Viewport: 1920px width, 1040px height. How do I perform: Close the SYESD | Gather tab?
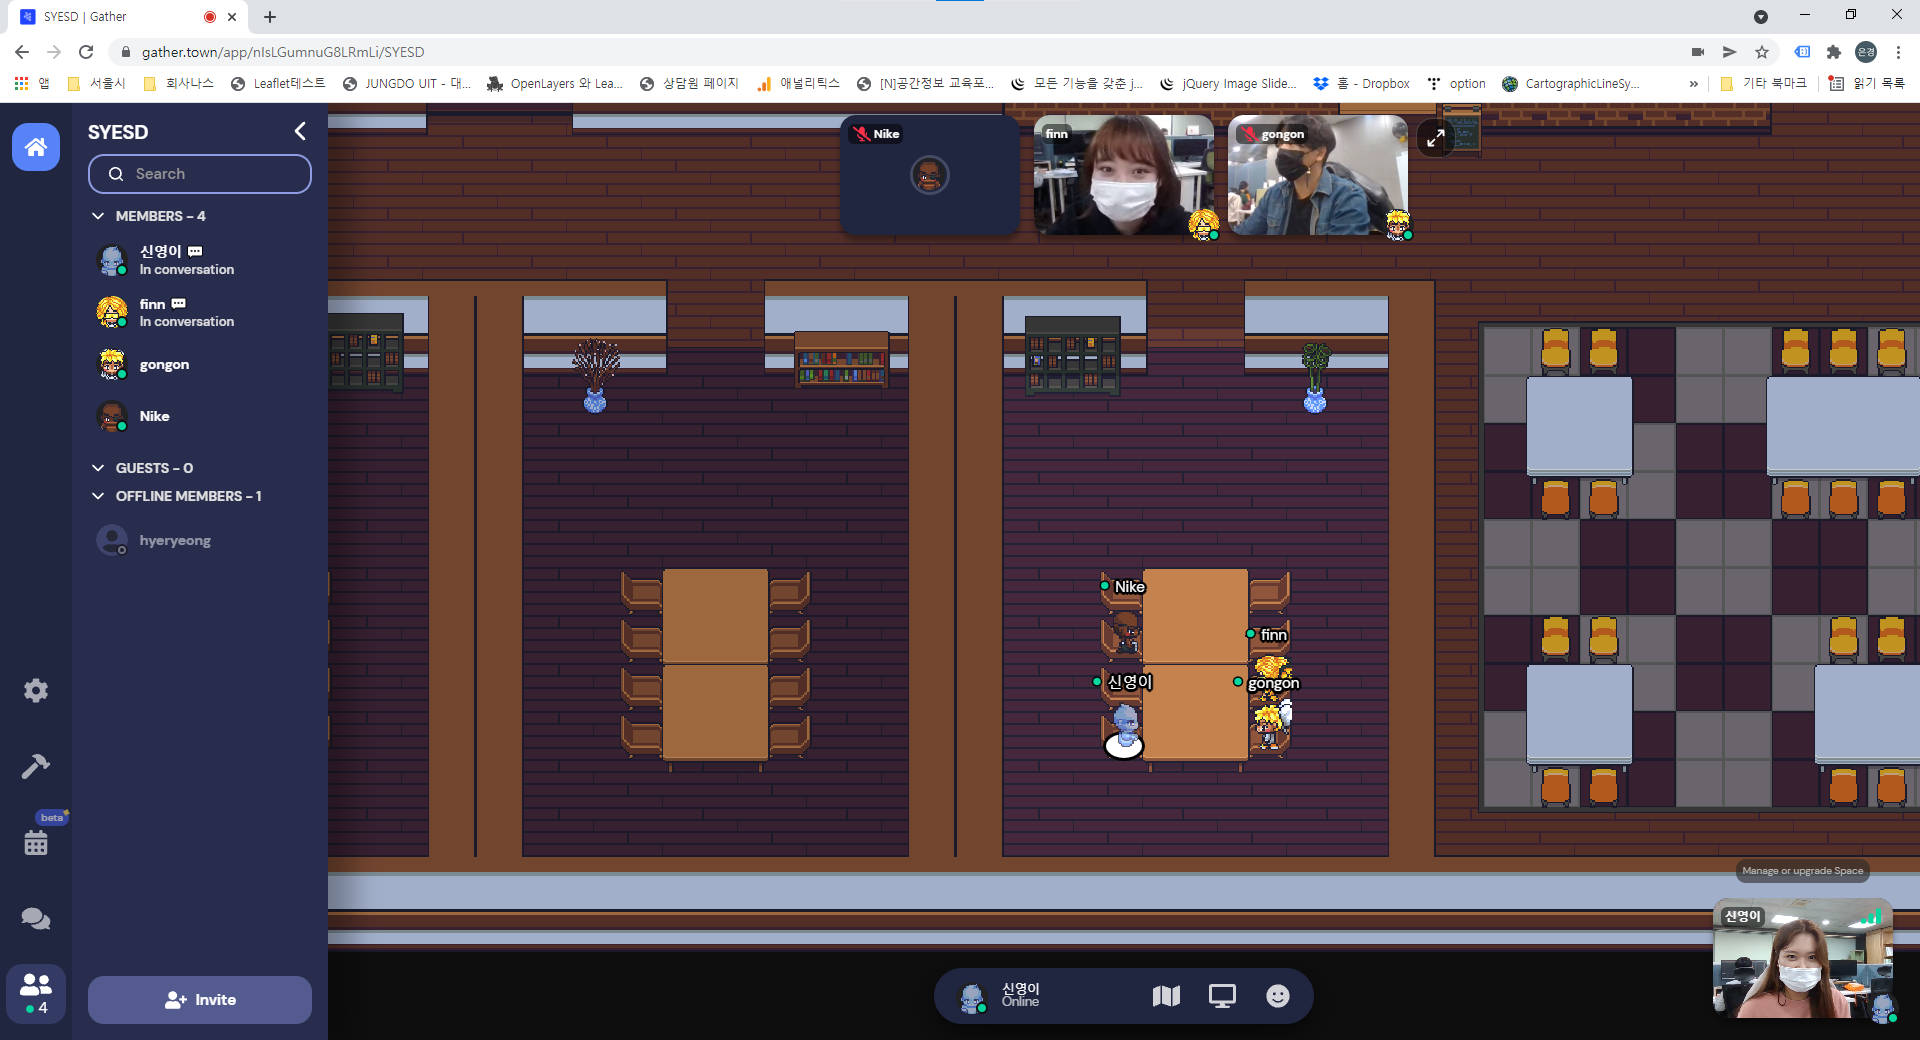[232, 17]
